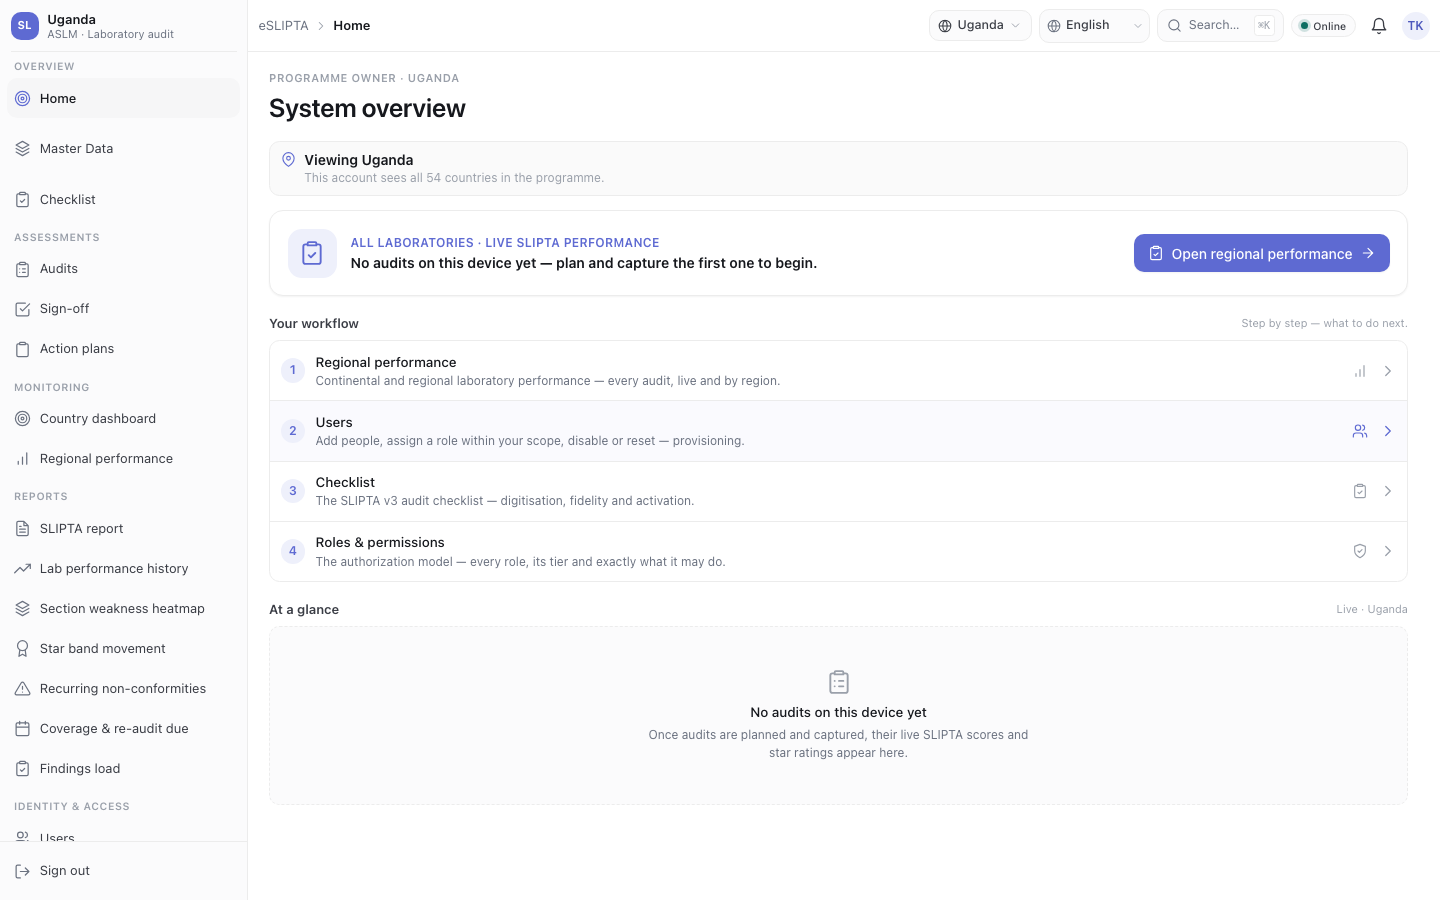1440x900 pixels.
Task: Select Section weakness heatmap menu item
Action: (x=123, y=609)
